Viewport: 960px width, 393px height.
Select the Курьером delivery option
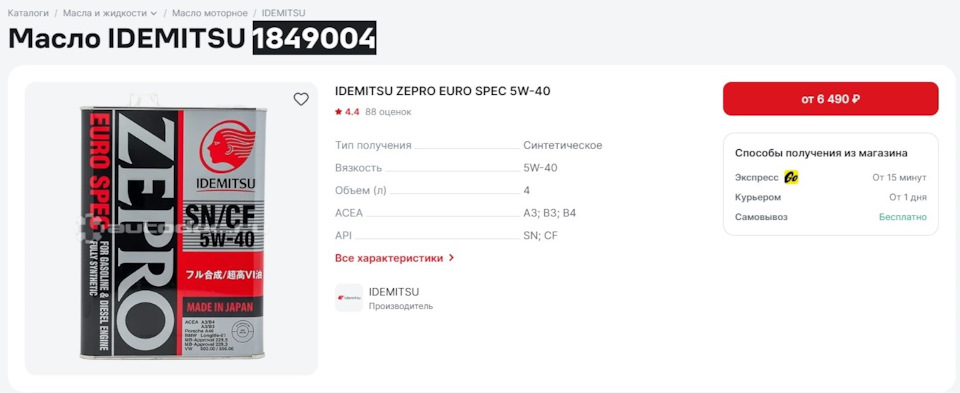tap(830, 197)
